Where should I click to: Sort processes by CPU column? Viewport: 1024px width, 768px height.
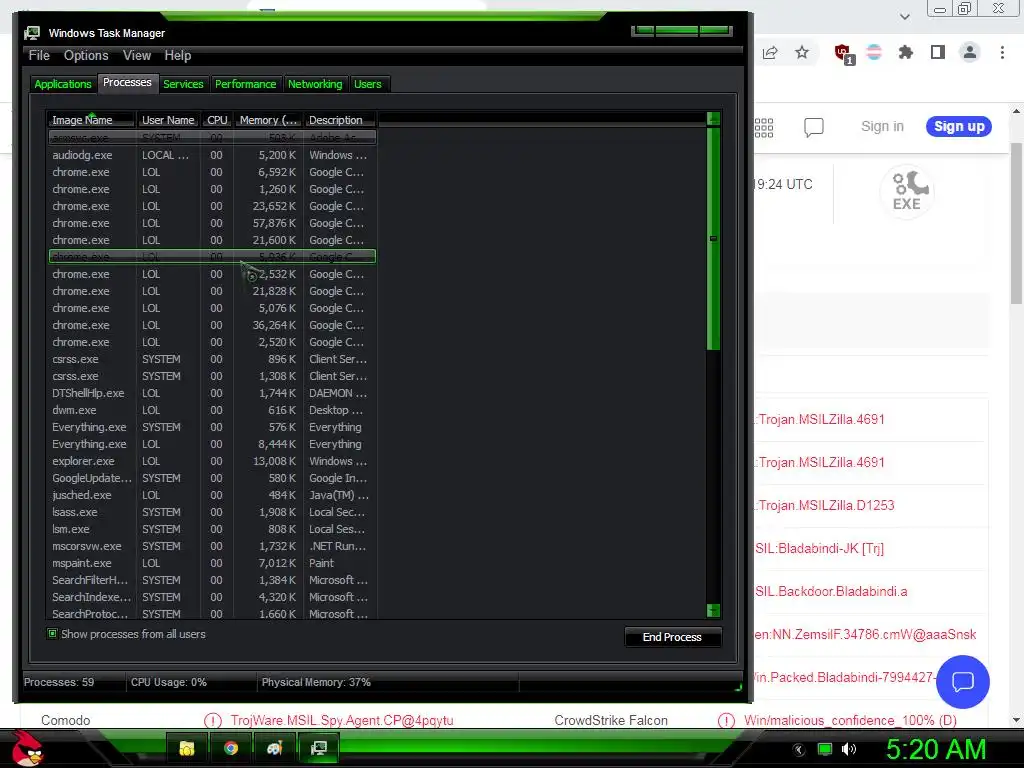(217, 120)
